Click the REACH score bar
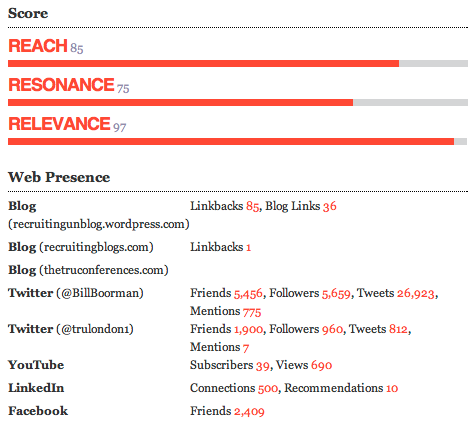 (x=238, y=63)
